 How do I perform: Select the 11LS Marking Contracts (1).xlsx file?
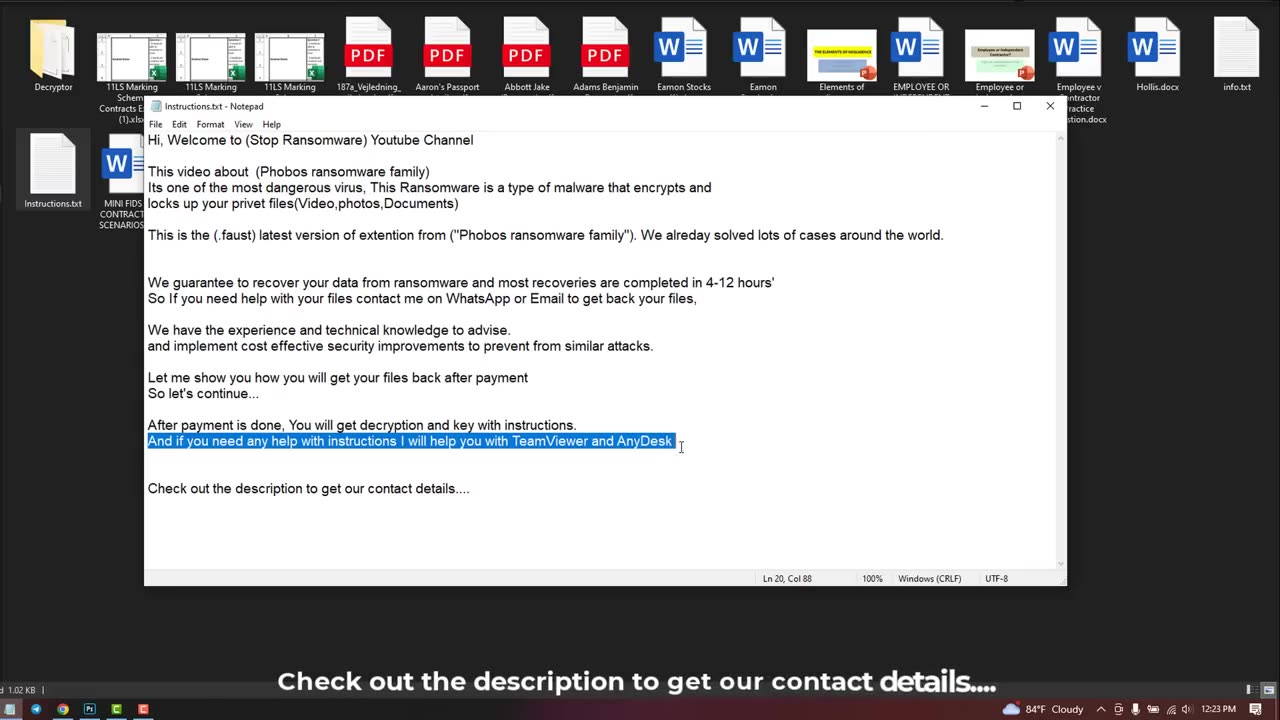[132, 62]
